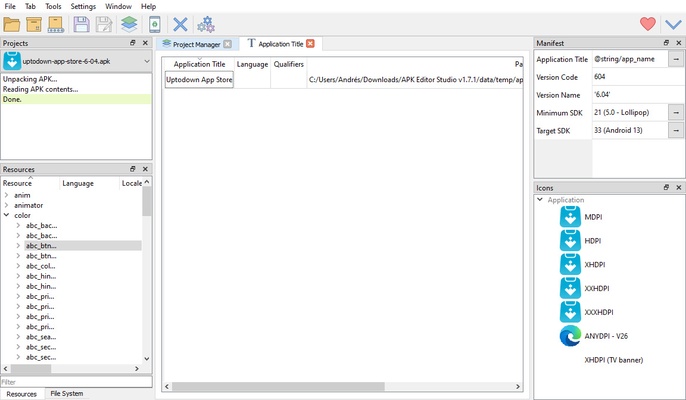Close the Projects panel
The image size is (686, 400).
pyautogui.click(x=145, y=43)
